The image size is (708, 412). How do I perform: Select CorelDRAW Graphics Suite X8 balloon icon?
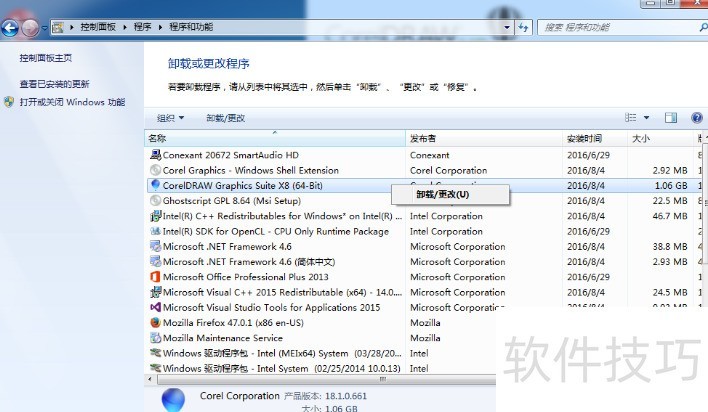point(155,185)
